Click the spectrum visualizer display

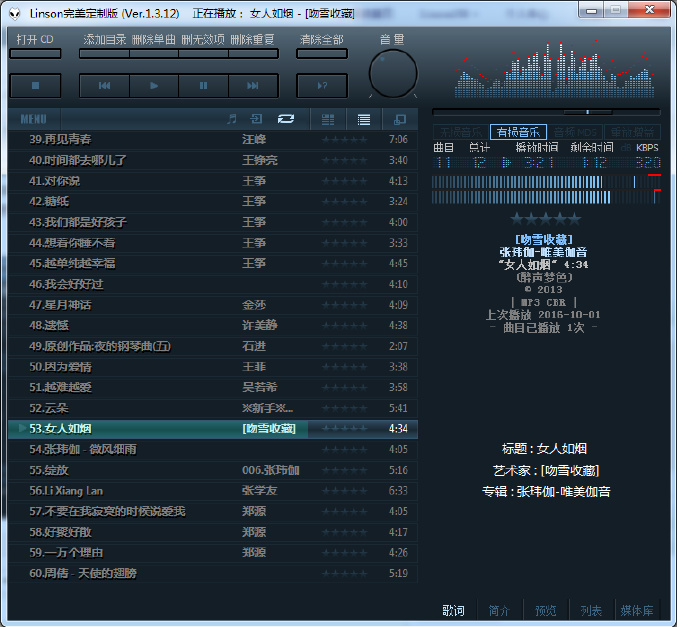(x=554, y=69)
